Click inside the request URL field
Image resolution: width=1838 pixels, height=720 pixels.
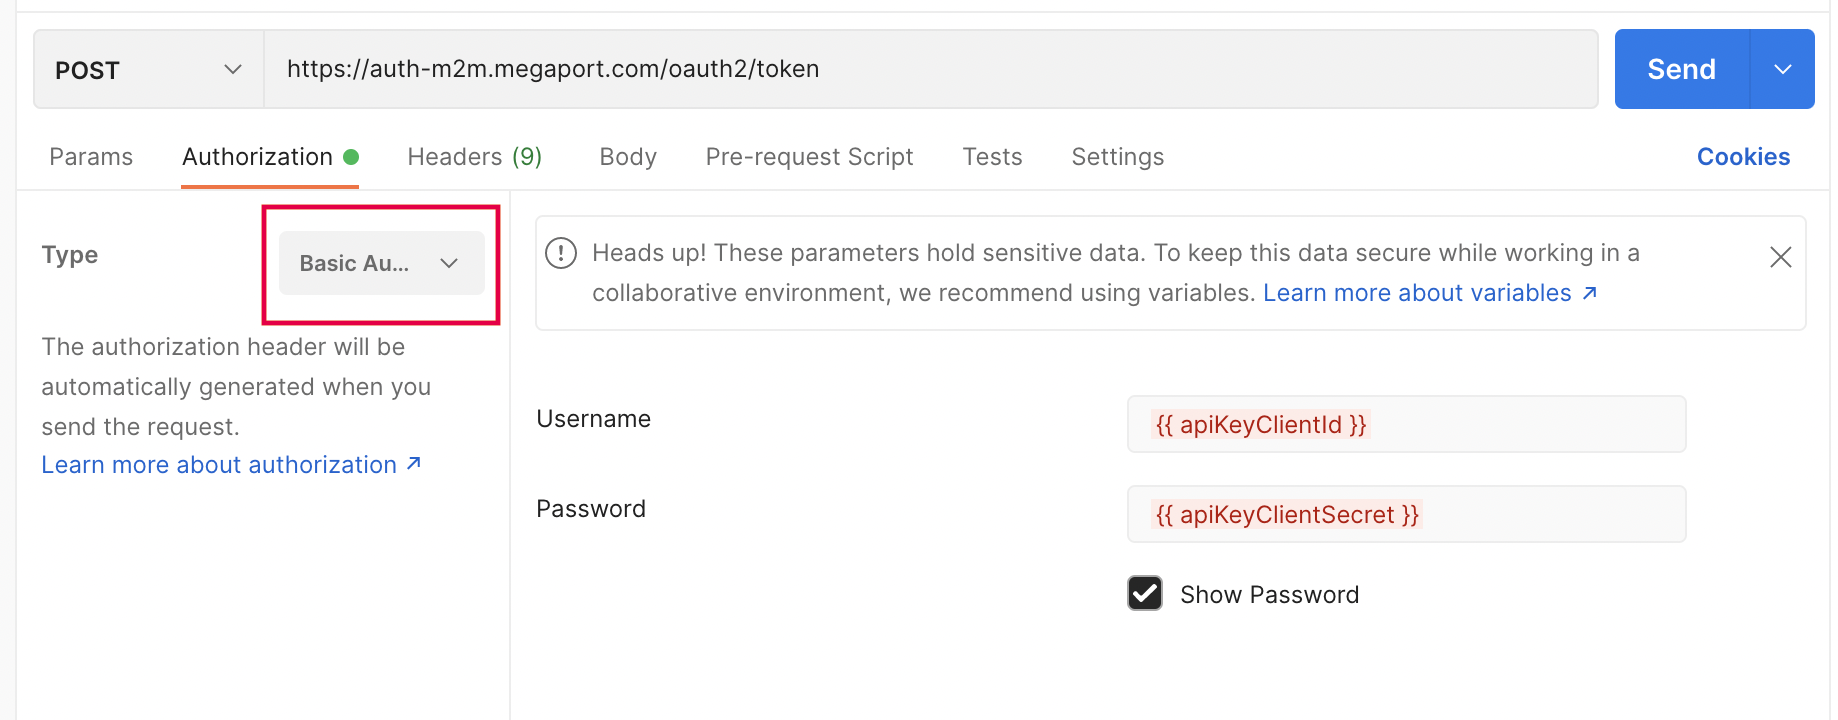tap(900, 69)
